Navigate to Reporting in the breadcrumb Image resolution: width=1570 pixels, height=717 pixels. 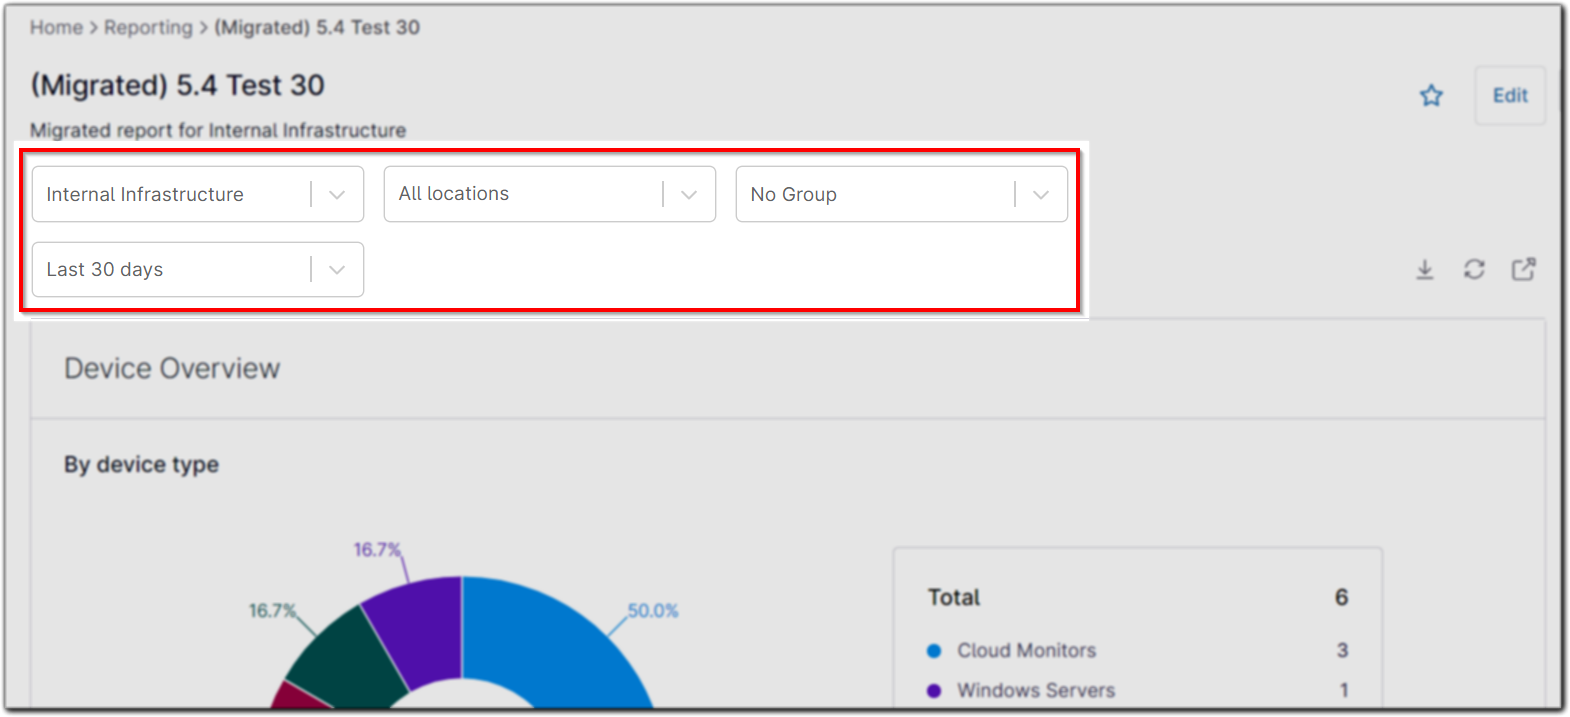(148, 28)
